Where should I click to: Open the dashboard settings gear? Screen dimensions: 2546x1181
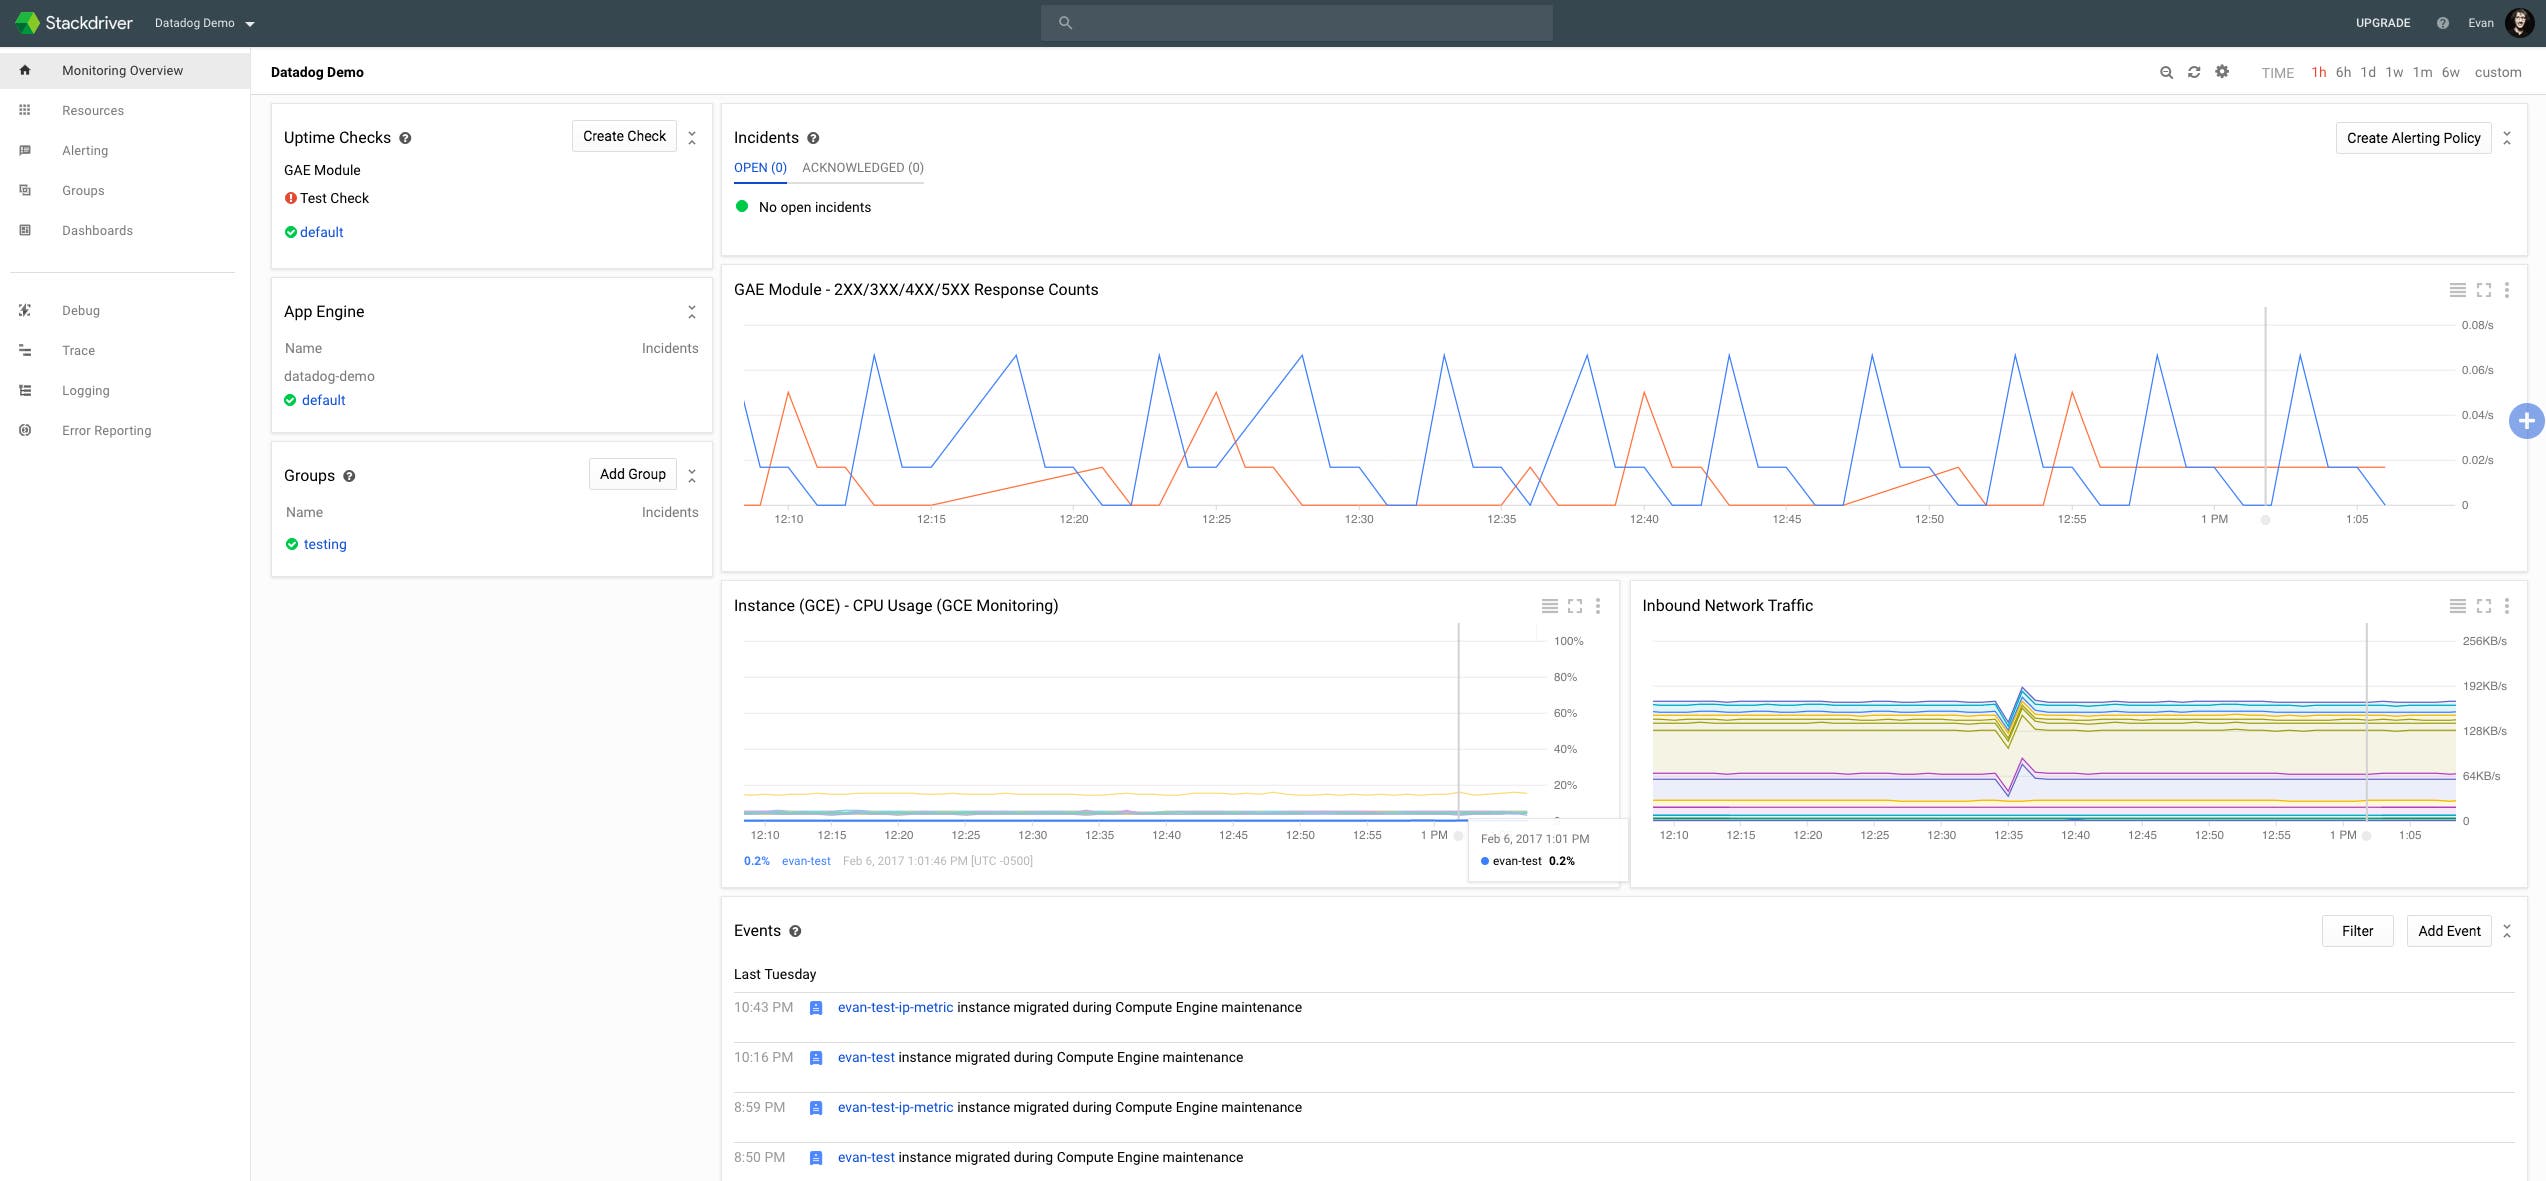(2221, 72)
